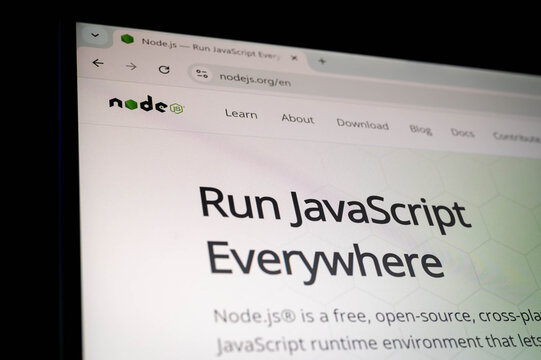
Task: Click the Node.js® is a free description text
Action: 377,331
